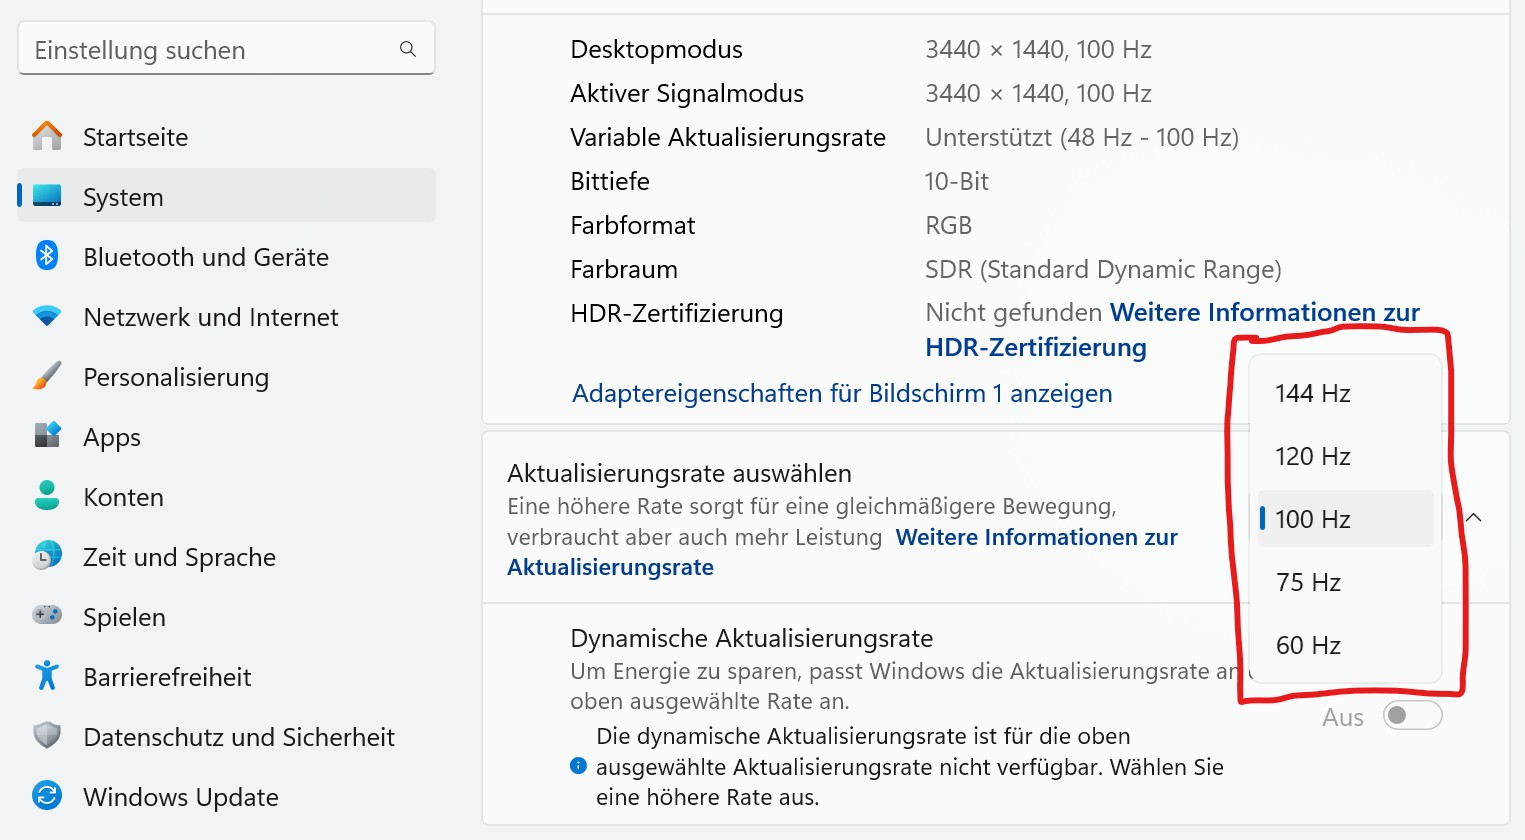Open Datenschutz und Sicherheit settings
This screenshot has width=1525, height=840.
[x=238, y=737]
